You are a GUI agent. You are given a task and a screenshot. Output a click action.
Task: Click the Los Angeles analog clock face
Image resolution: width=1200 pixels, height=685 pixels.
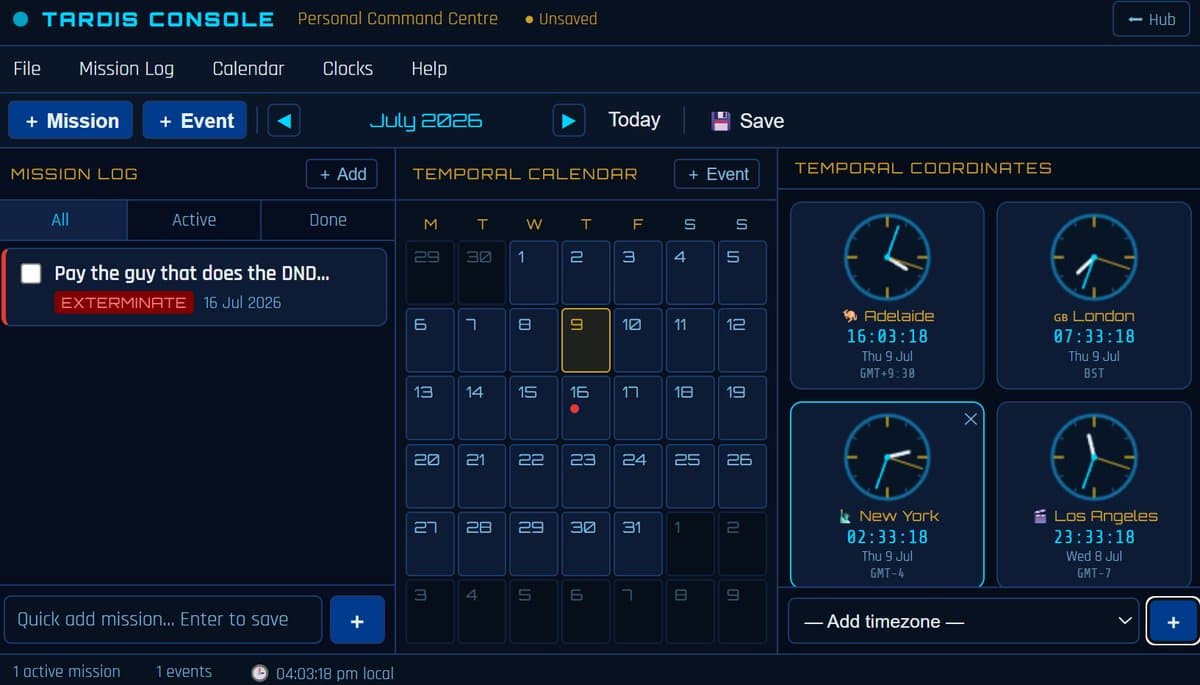tap(1093, 457)
